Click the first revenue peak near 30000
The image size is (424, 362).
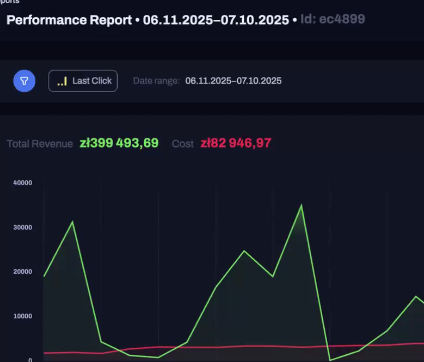pyautogui.click(x=72, y=222)
